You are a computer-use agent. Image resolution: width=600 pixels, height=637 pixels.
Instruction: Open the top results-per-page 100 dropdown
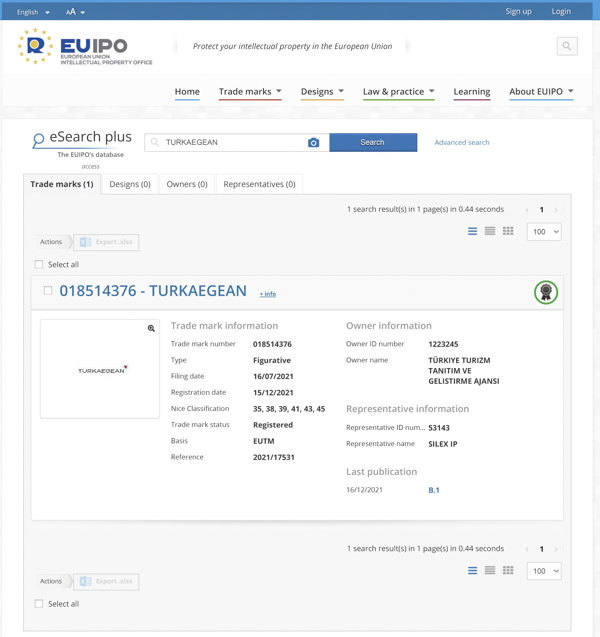tap(544, 232)
